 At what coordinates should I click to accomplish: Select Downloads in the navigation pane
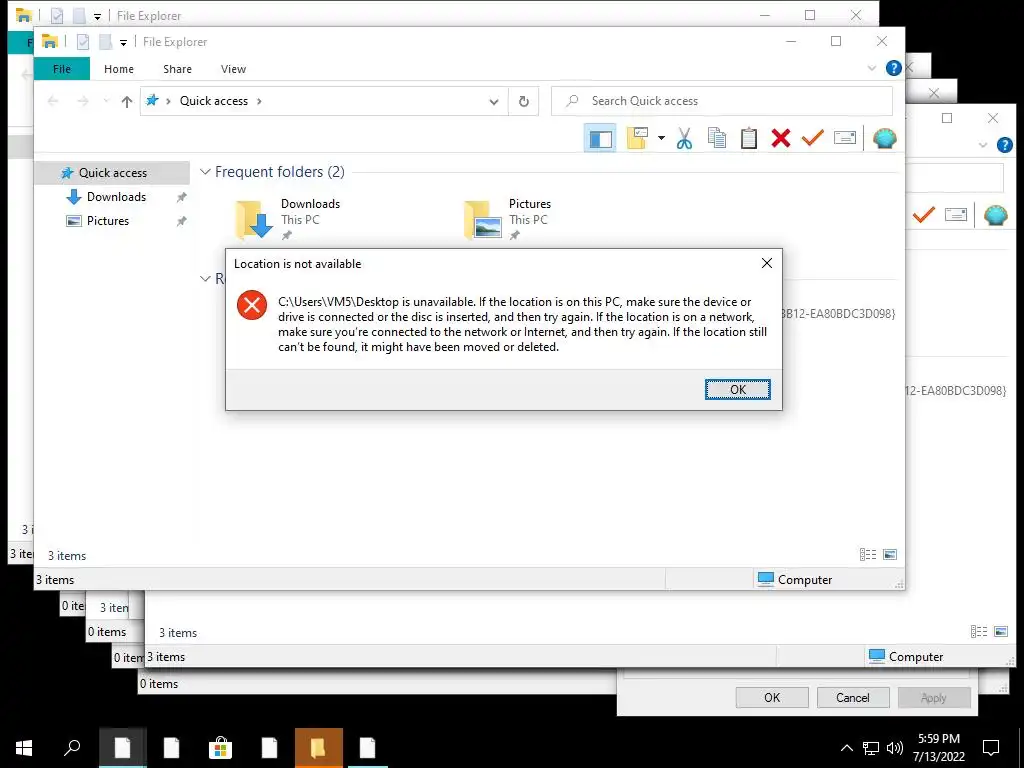pyautogui.click(x=116, y=197)
